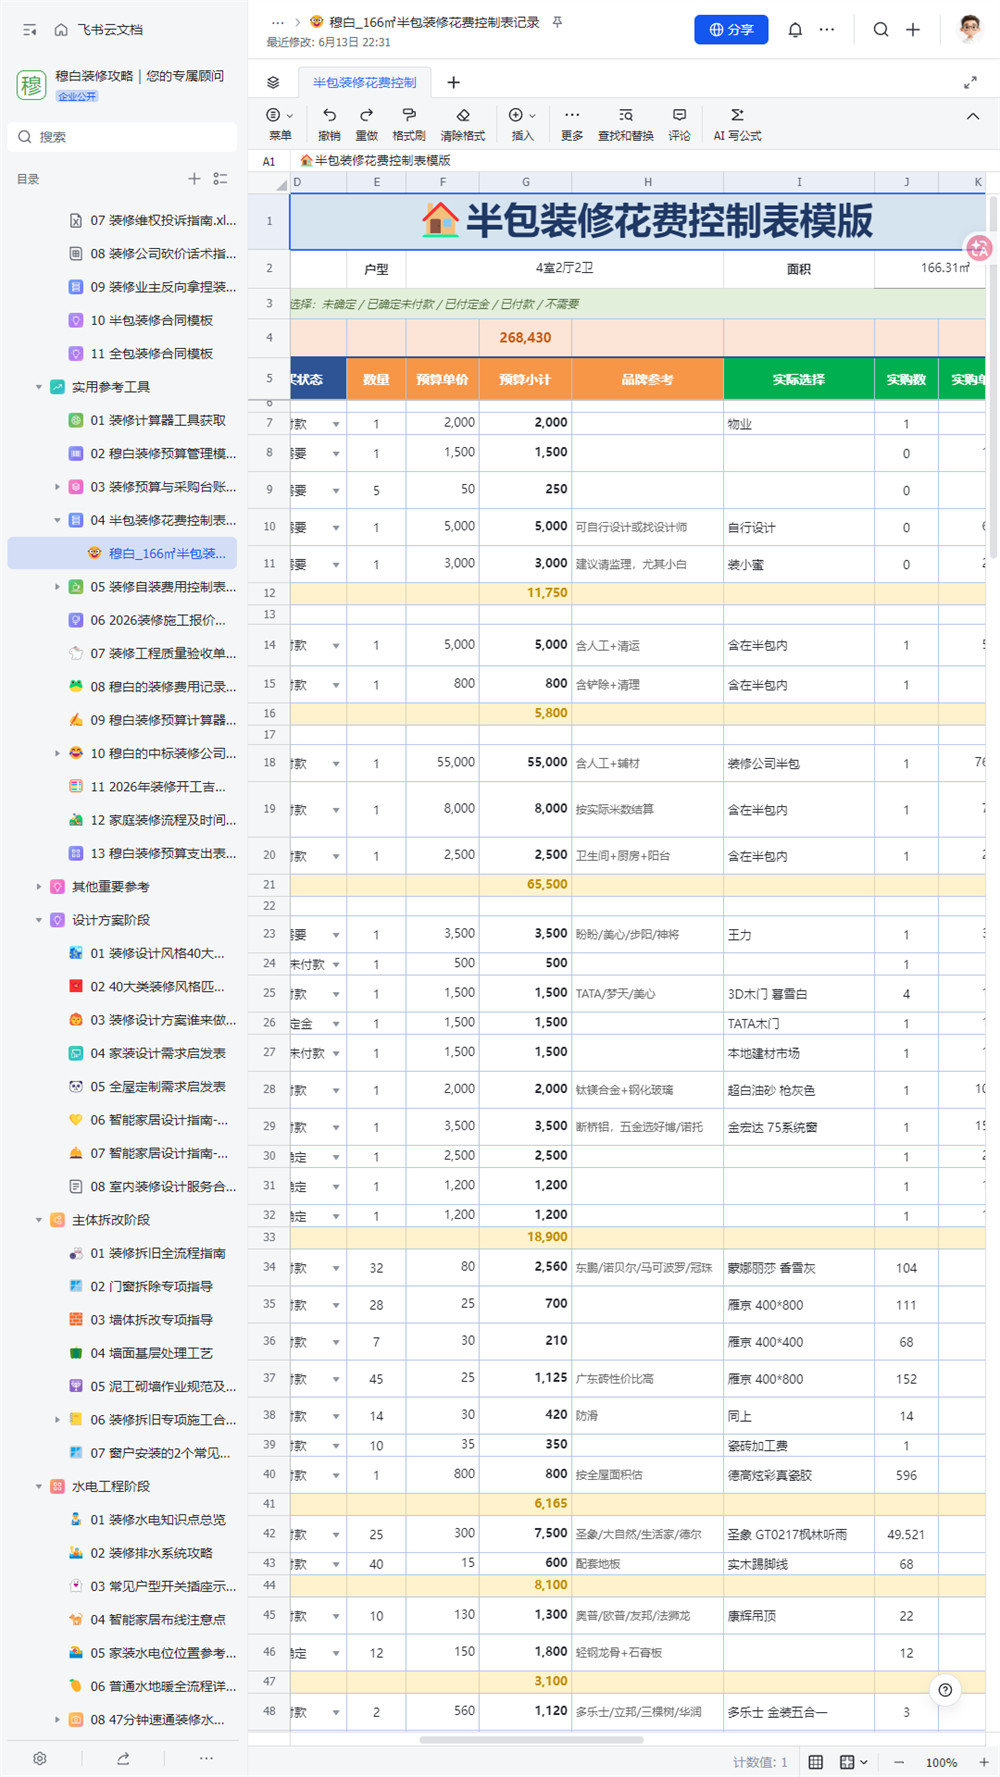Open the notifications bell icon
Screen dimensions: 1000x1777
click(795, 30)
